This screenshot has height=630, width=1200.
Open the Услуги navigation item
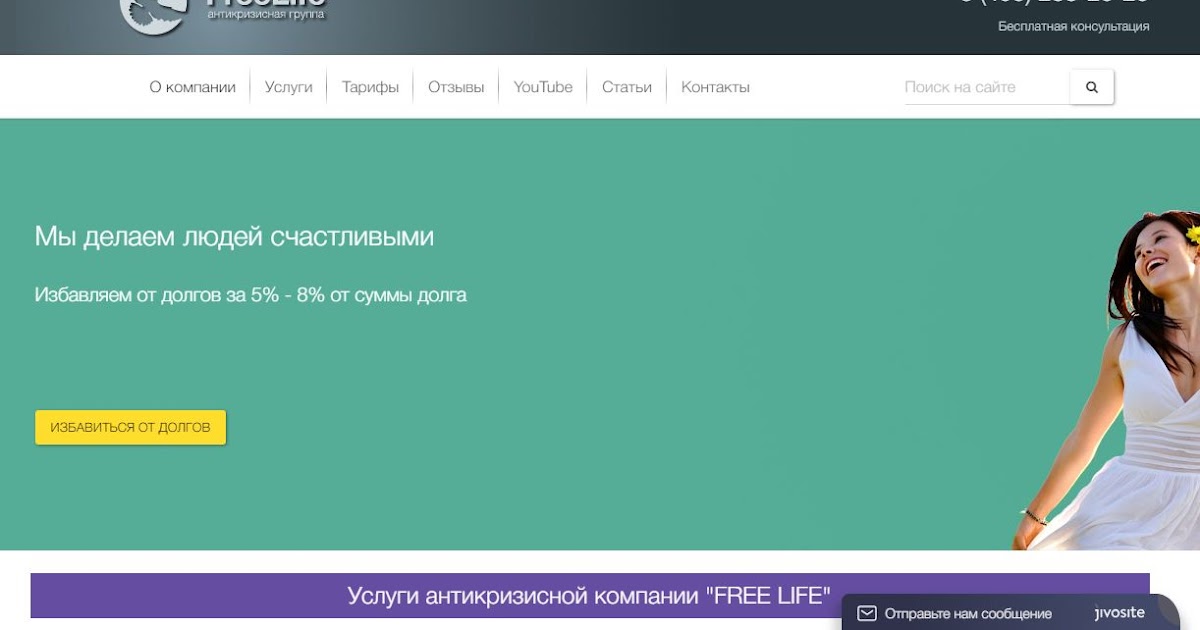tap(287, 87)
